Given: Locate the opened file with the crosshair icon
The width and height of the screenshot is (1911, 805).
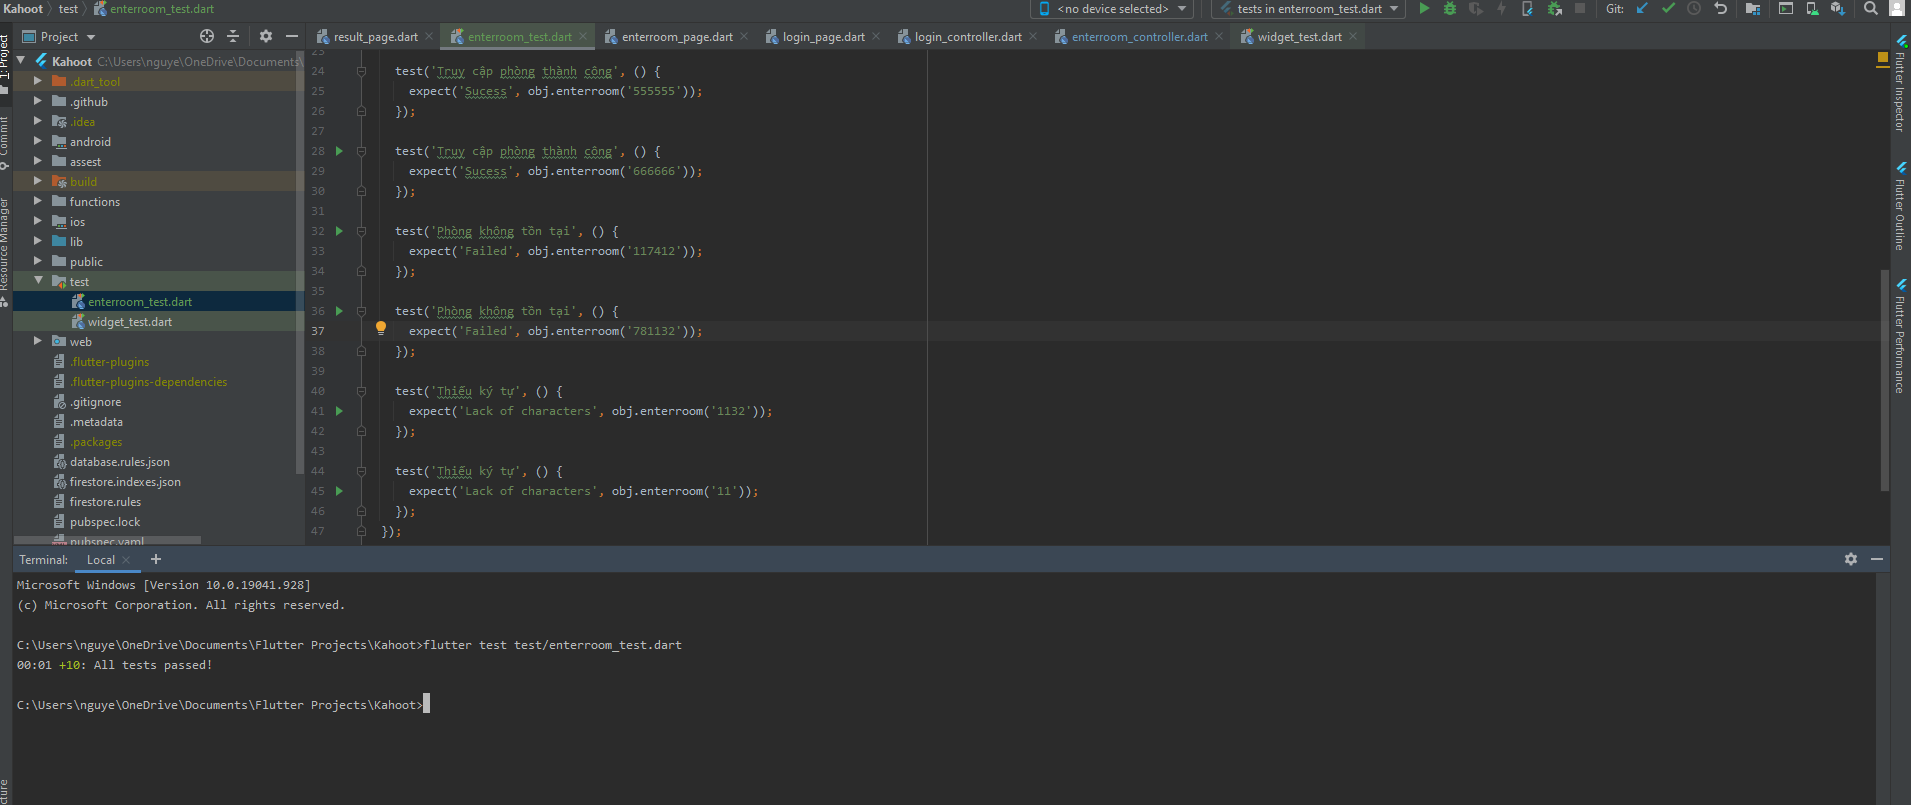Looking at the screenshot, I should tap(207, 36).
